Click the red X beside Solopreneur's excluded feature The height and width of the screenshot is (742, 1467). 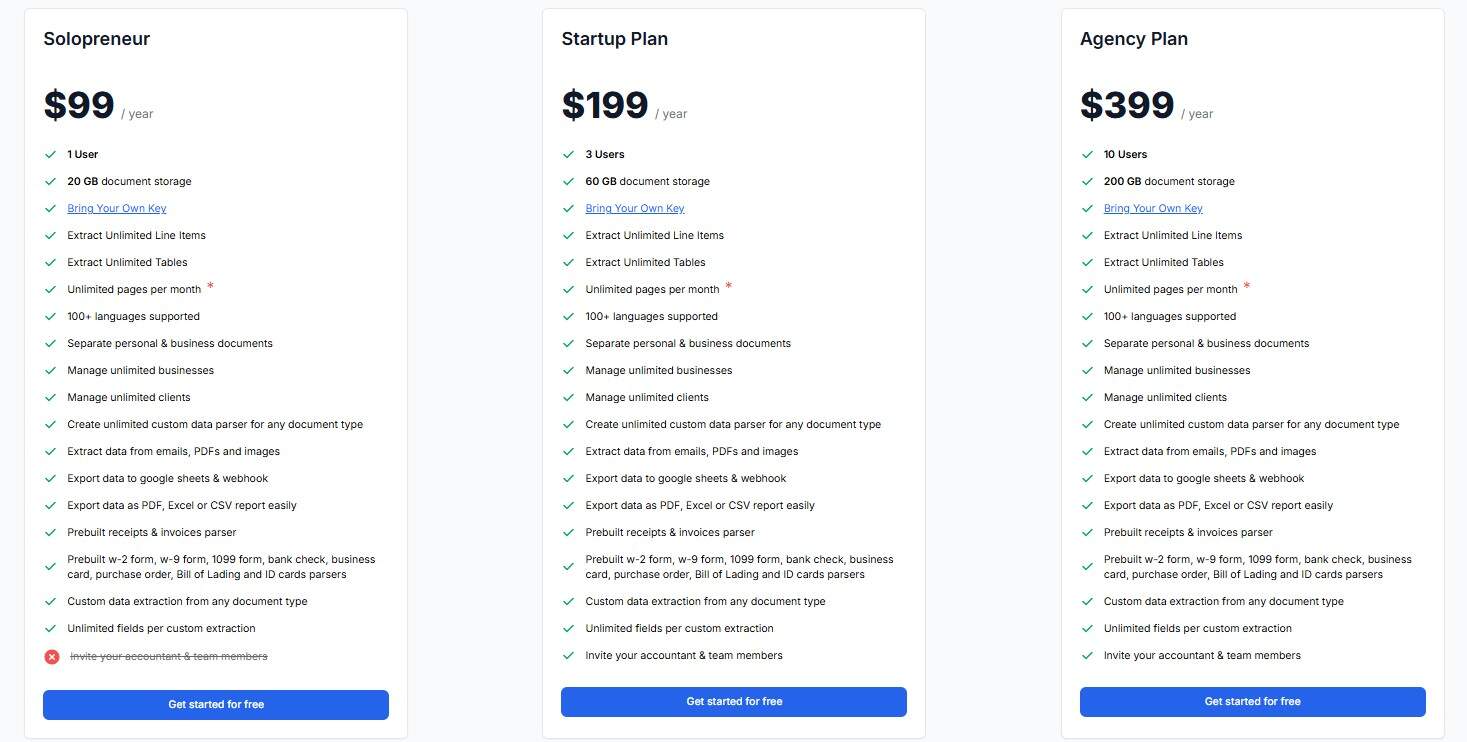(x=52, y=657)
